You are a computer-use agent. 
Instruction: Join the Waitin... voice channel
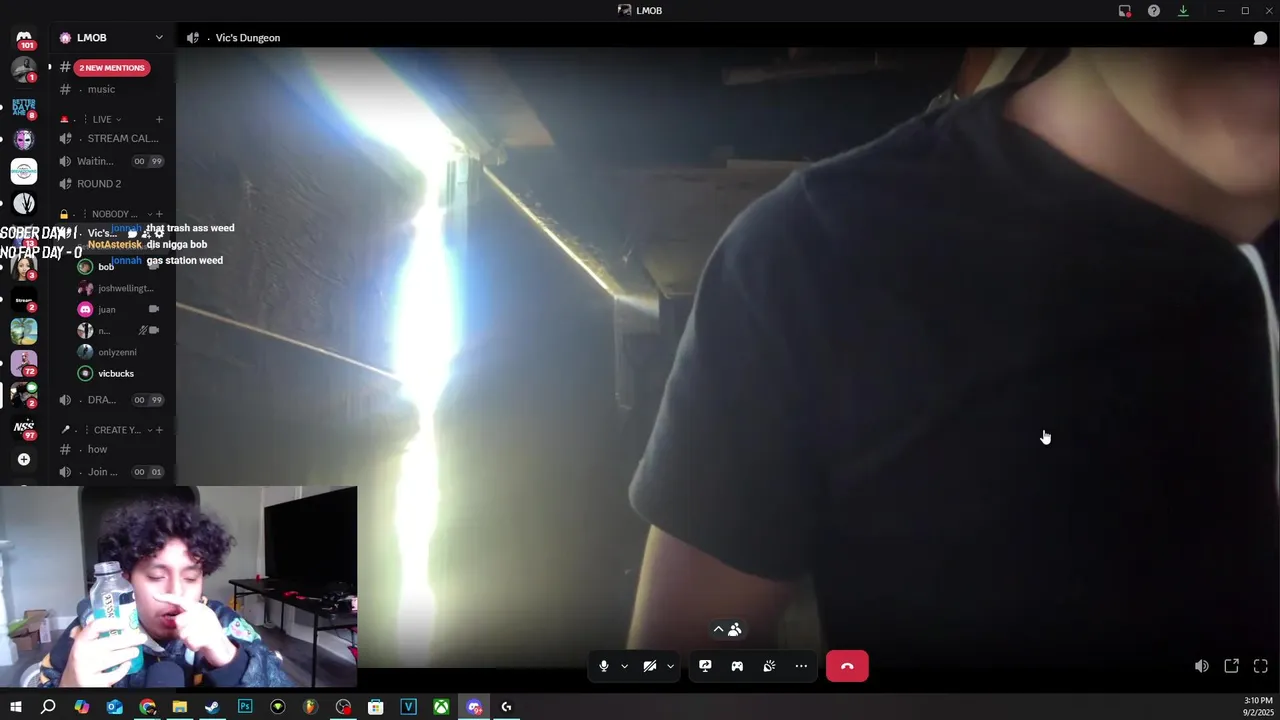tap(112, 161)
